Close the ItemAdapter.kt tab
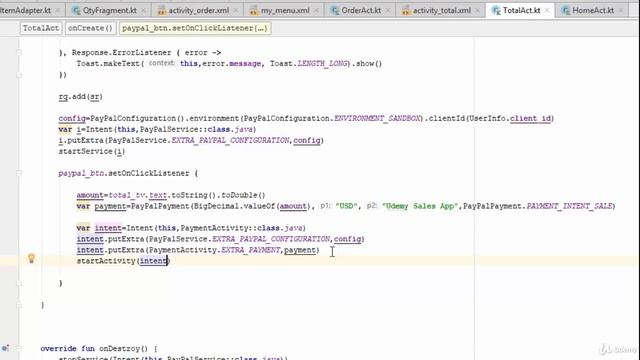The width and height of the screenshot is (640, 360). pyautogui.click(x=58, y=11)
